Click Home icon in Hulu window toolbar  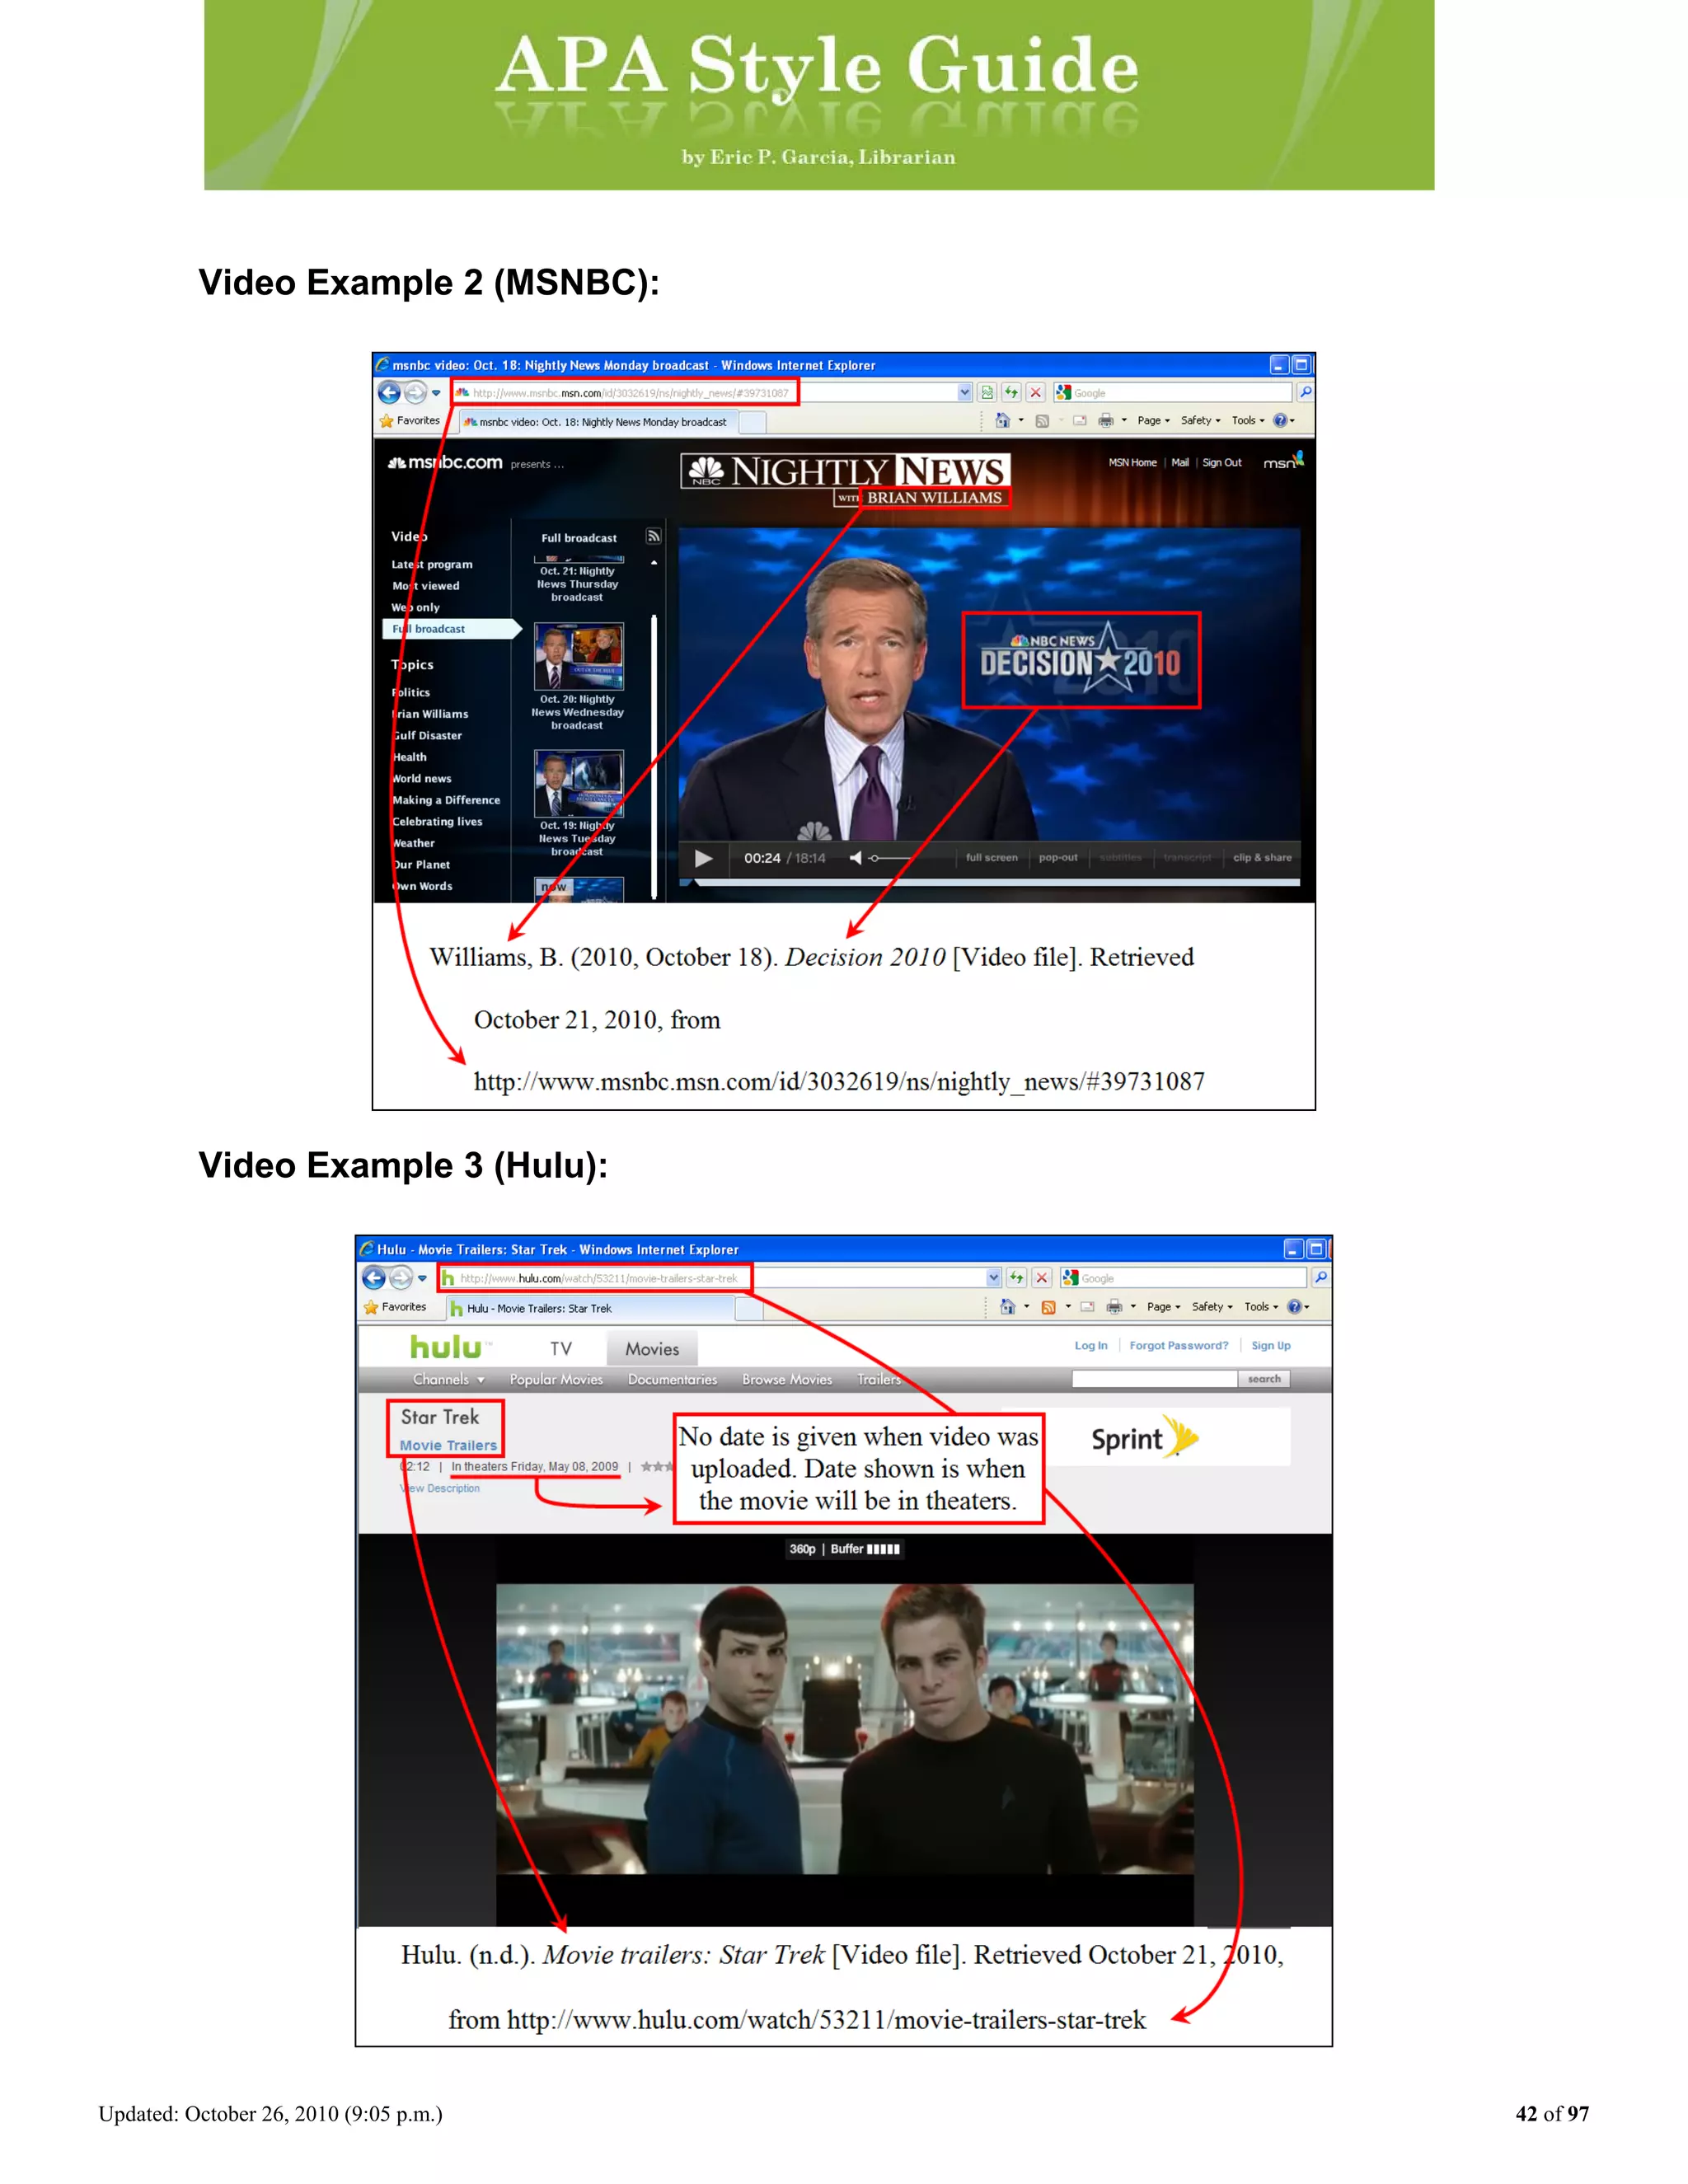tap(1007, 1307)
